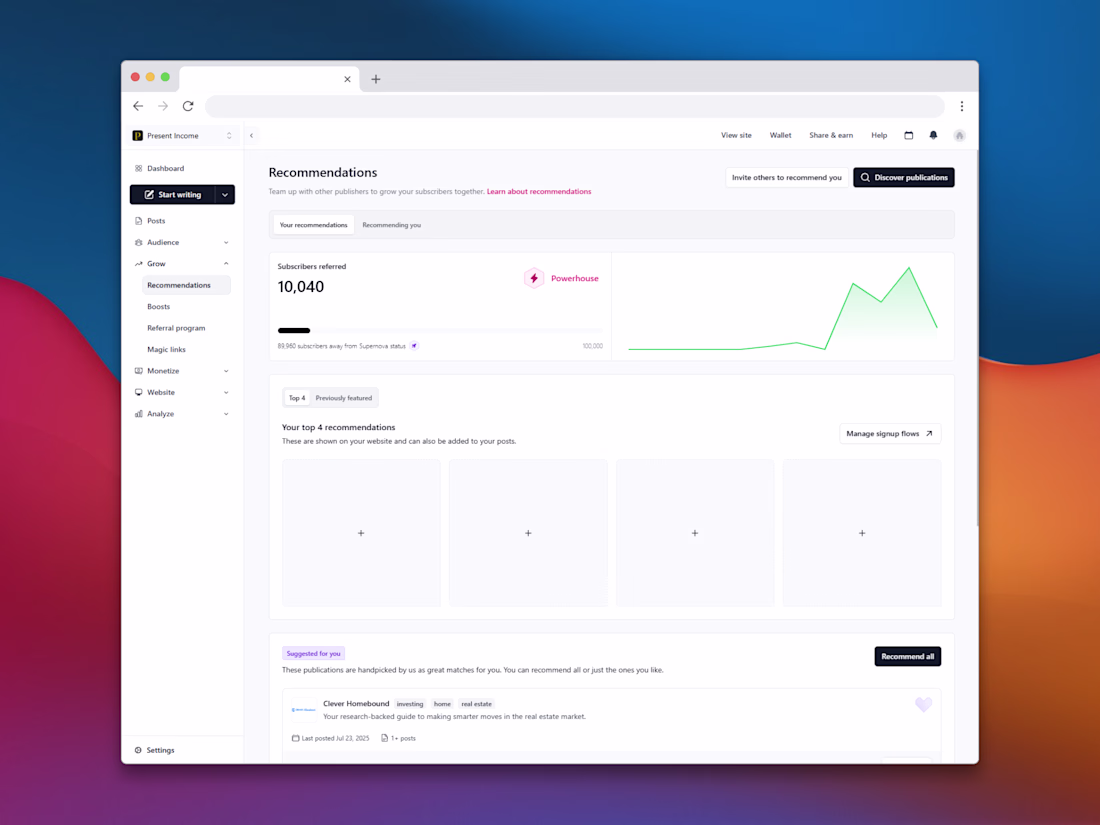Open Share & earn

(831, 135)
